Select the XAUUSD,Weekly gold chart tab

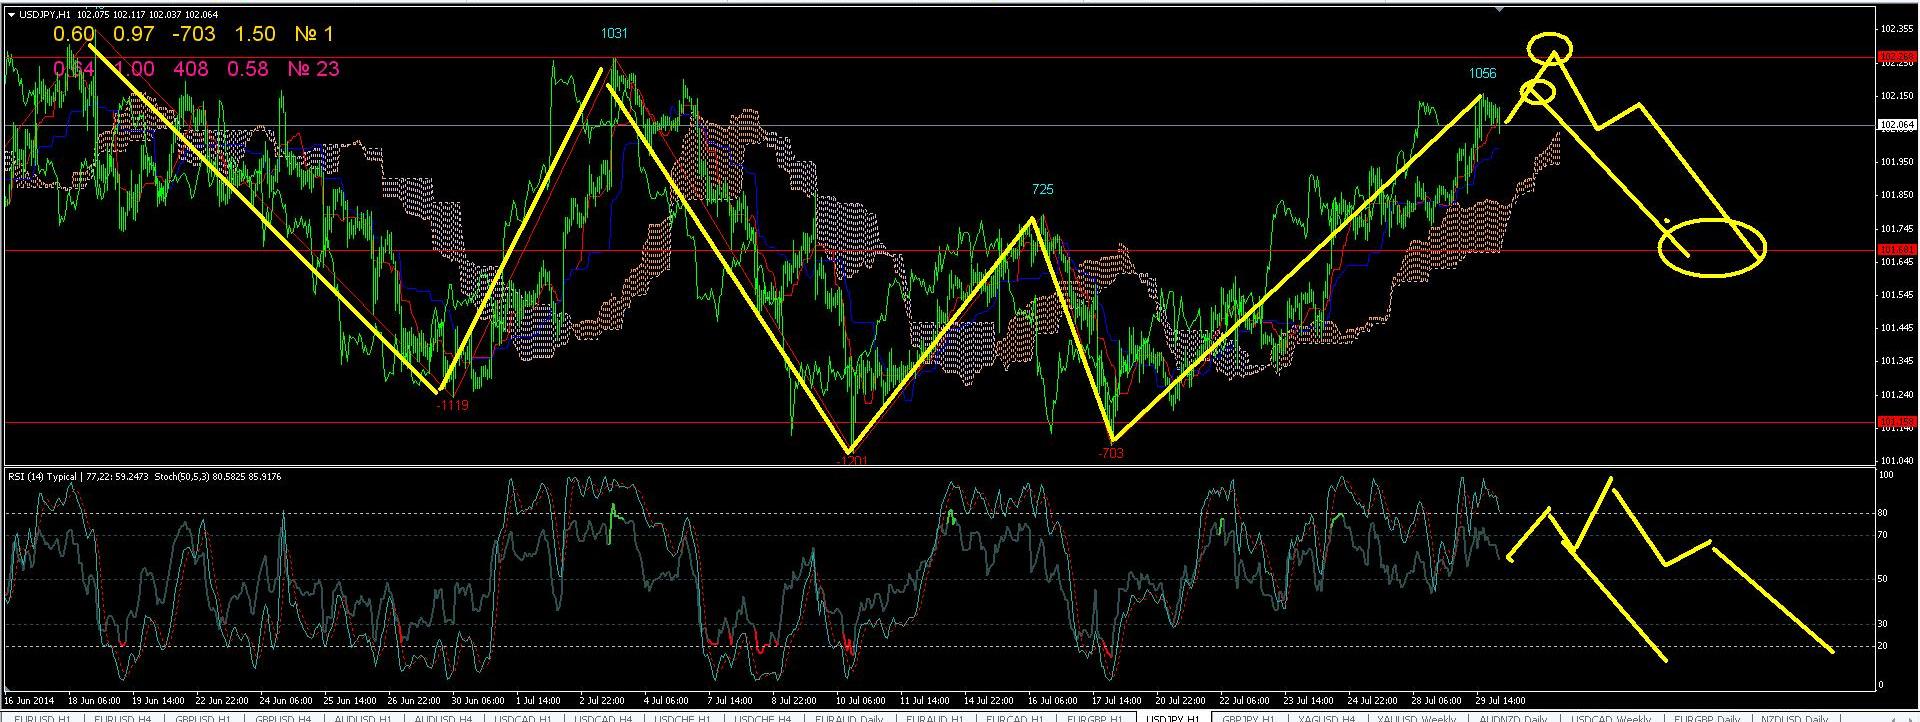1416,717
